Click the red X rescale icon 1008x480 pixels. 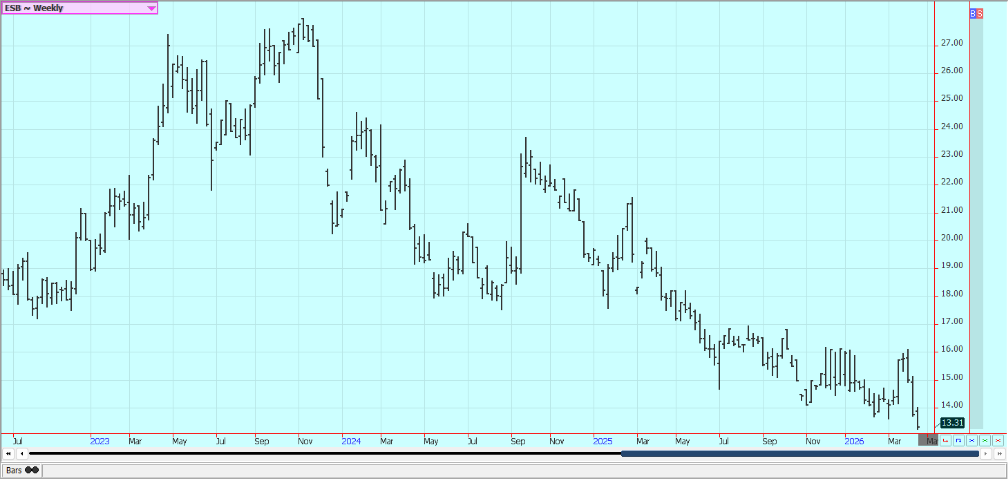(x=997, y=440)
